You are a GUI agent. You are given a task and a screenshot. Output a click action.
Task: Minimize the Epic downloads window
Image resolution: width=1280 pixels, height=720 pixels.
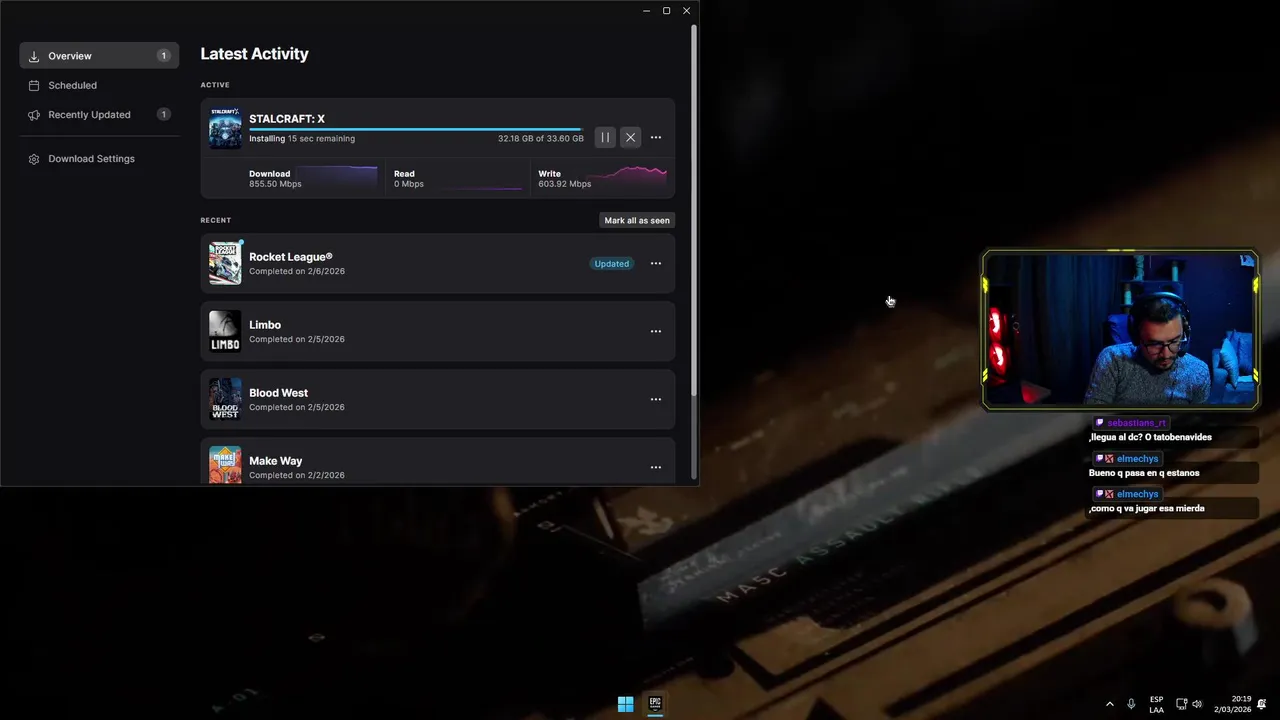pos(646,11)
